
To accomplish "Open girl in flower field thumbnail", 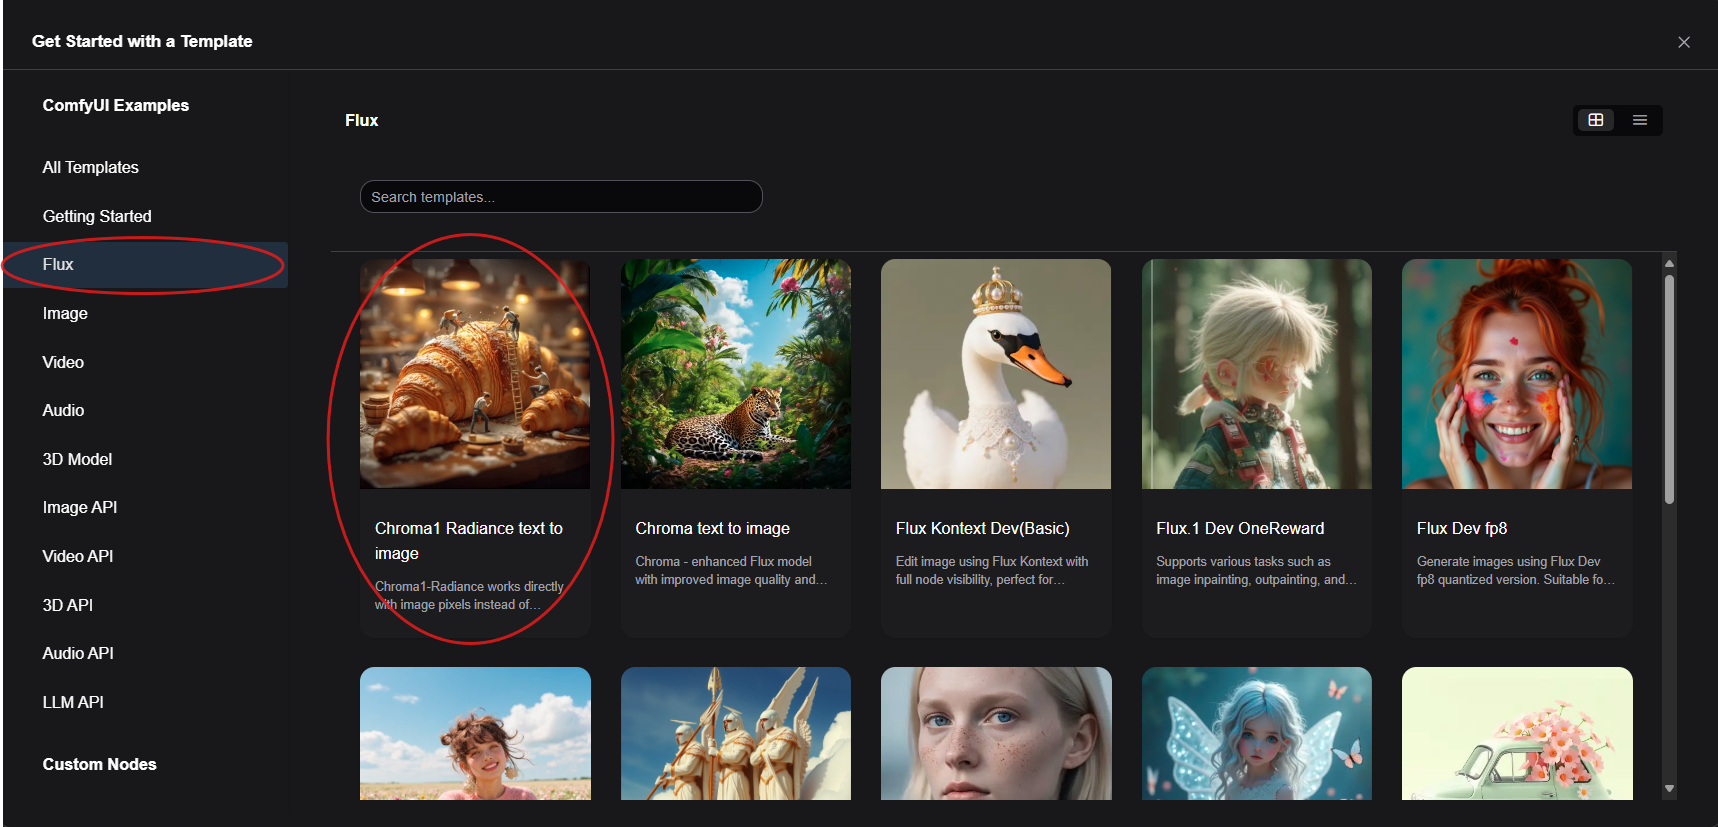I will point(475,733).
